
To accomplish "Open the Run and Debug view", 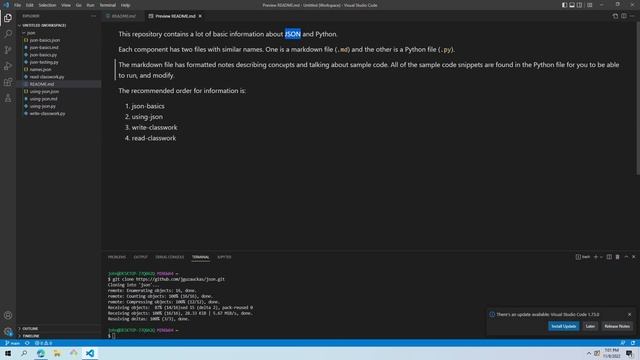I will tap(8, 66).
